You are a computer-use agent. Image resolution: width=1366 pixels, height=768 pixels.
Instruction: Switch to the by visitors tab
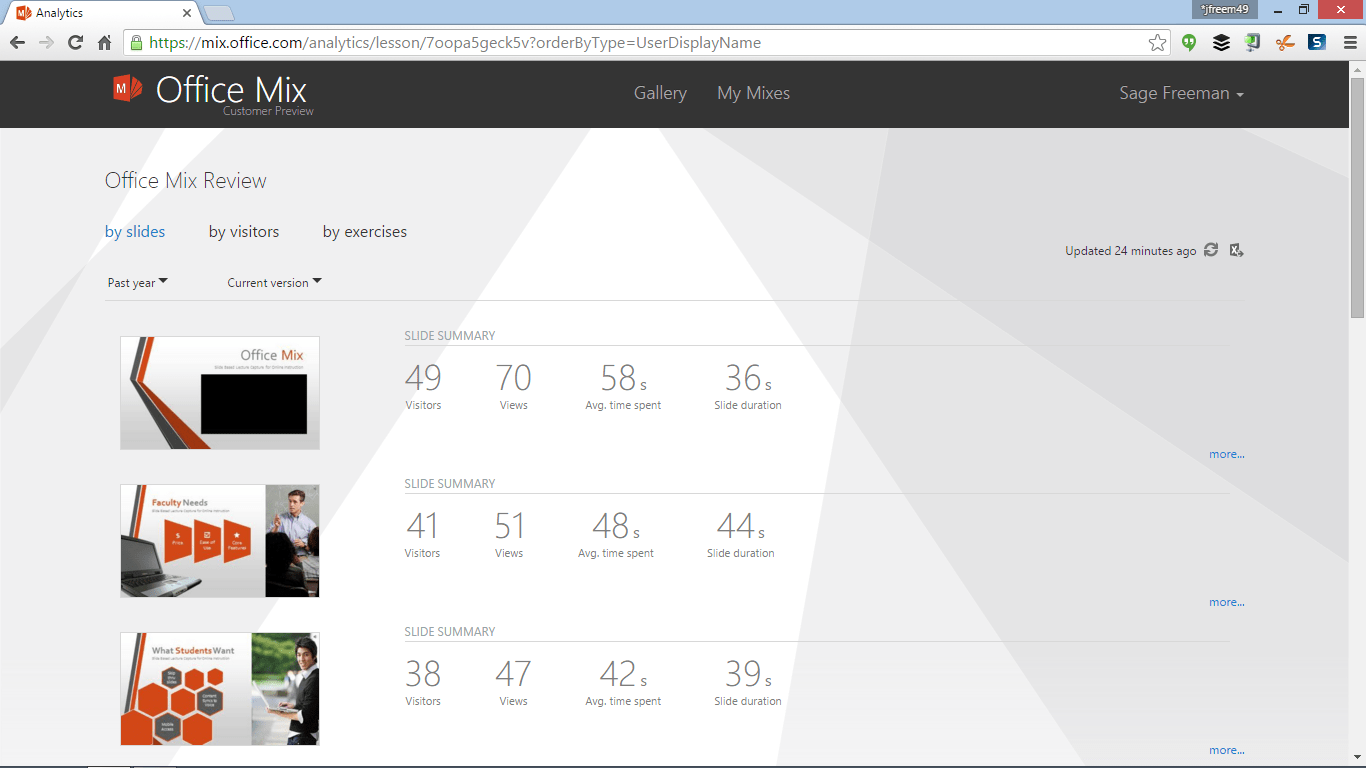[244, 231]
